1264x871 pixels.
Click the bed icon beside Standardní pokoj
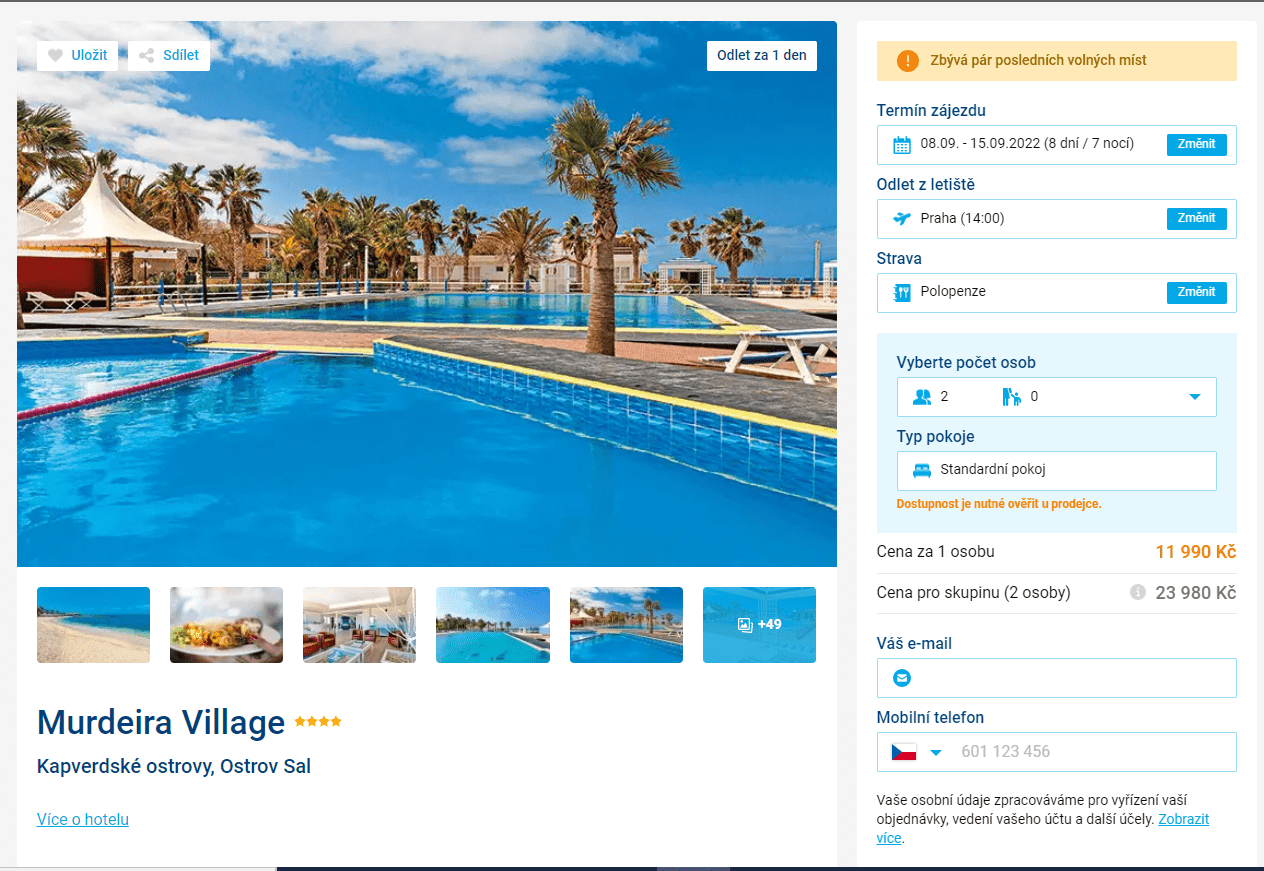tap(922, 470)
